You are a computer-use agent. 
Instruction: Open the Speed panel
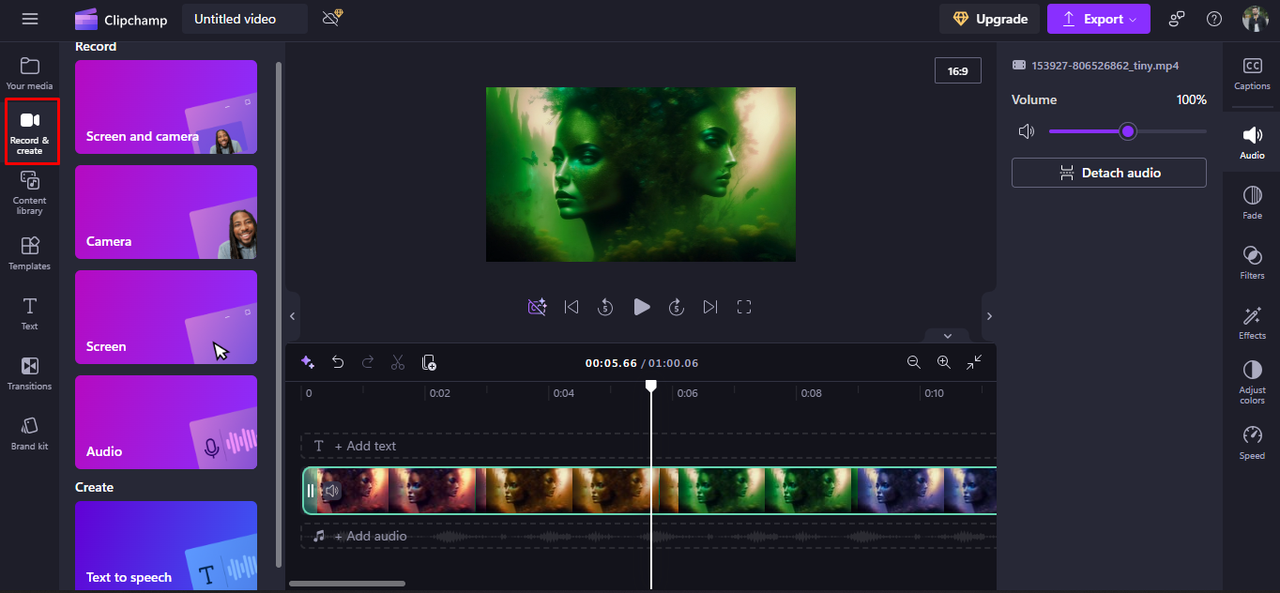tap(1252, 442)
